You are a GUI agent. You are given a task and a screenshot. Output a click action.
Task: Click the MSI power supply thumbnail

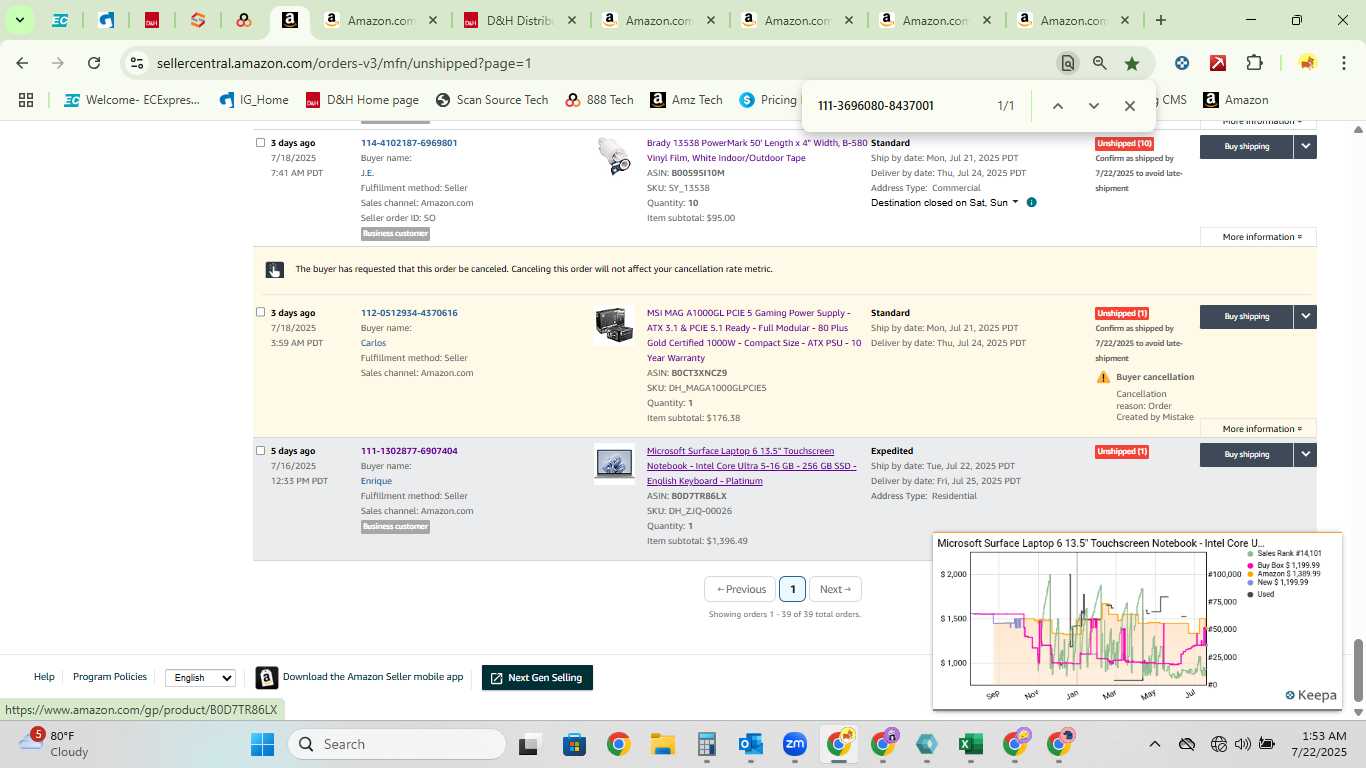614,325
